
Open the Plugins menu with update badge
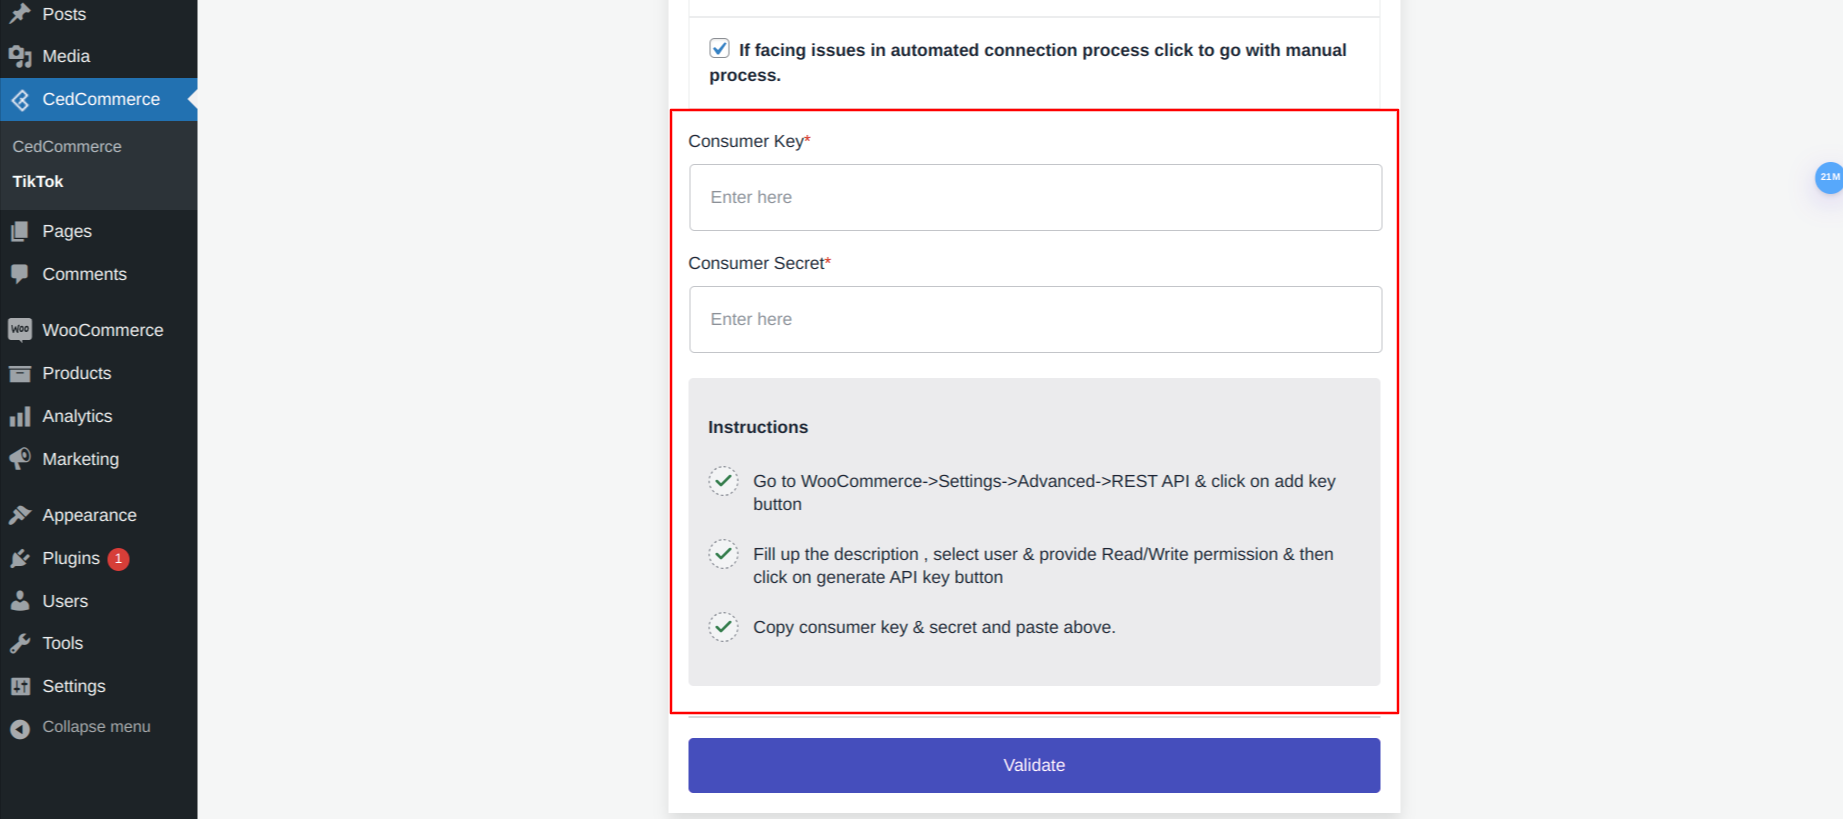(71, 558)
